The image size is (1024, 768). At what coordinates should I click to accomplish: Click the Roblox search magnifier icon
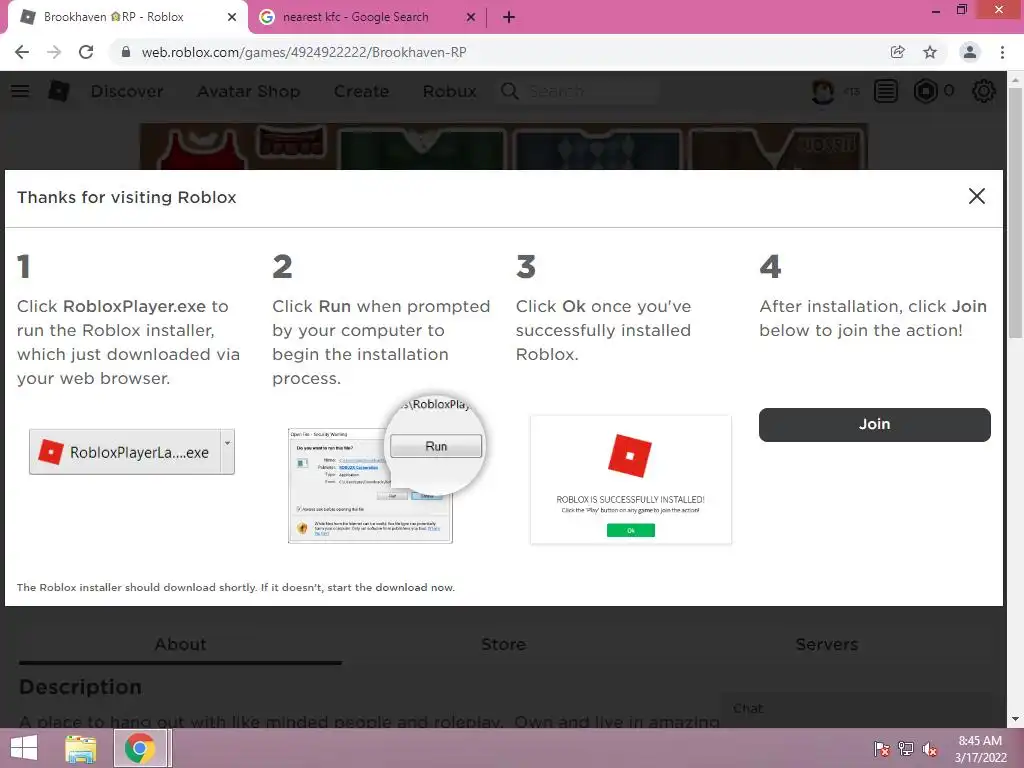(x=510, y=91)
